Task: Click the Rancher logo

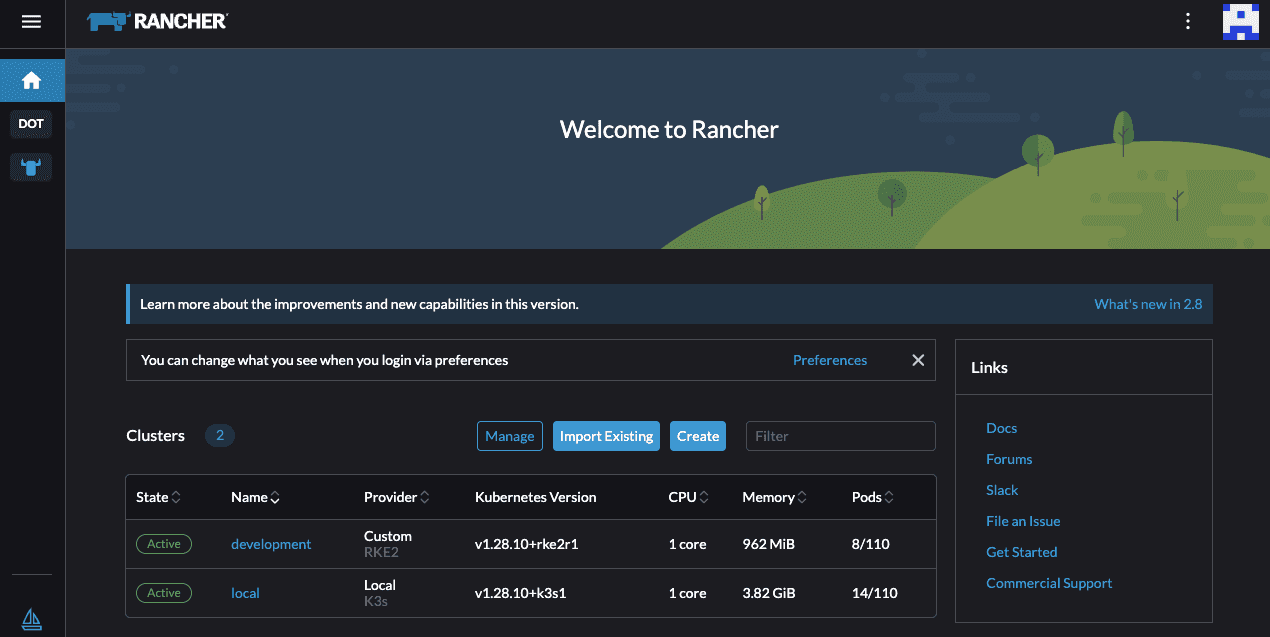Action: [157, 21]
